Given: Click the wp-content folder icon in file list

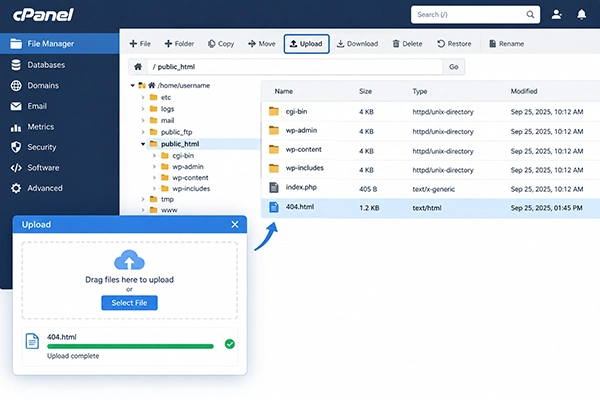Looking at the screenshot, I should 274,149.
